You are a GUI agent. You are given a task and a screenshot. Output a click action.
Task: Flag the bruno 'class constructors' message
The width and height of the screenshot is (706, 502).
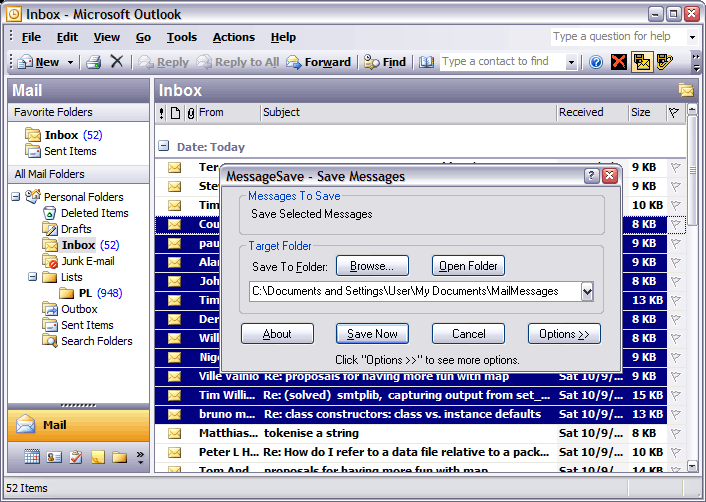[675, 415]
